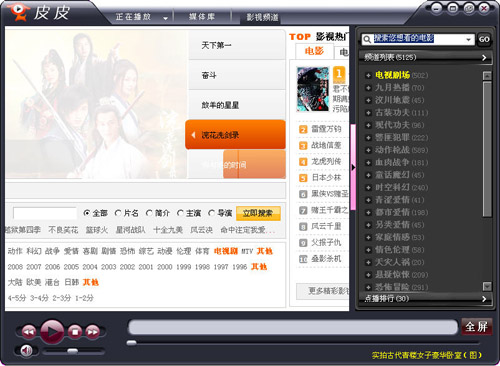Viewport: 500px width, 366px height.
Task: Hit the fast-forward button beside stop
Action: pyautogui.click(x=92, y=332)
